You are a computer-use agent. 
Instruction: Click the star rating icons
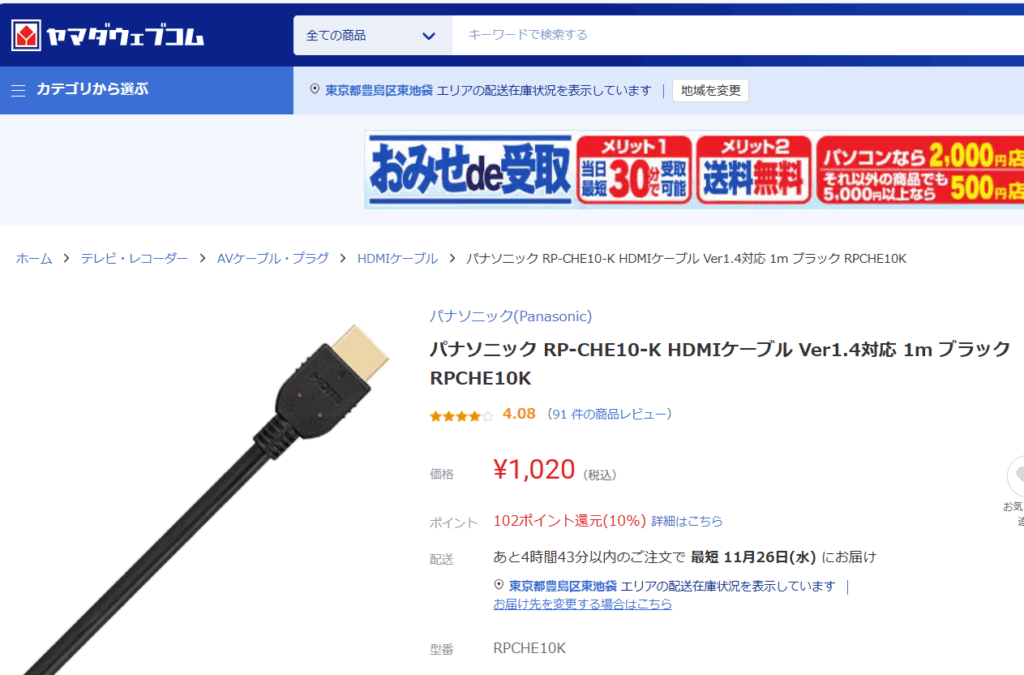coord(461,415)
